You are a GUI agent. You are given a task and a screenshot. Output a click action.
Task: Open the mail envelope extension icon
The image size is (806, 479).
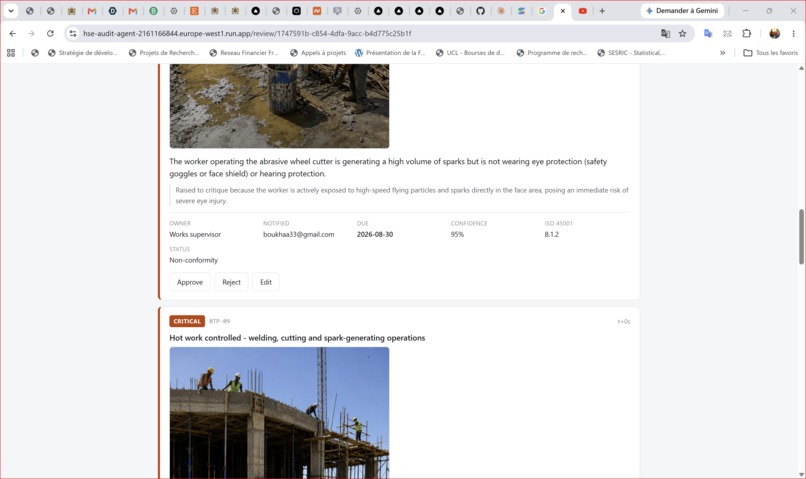pos(727,33)
